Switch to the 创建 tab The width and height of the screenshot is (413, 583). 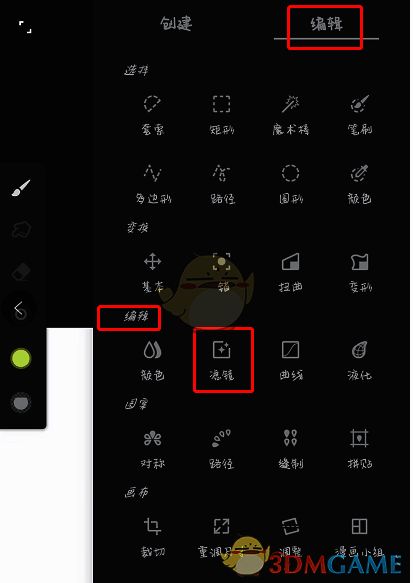point(176,24)
